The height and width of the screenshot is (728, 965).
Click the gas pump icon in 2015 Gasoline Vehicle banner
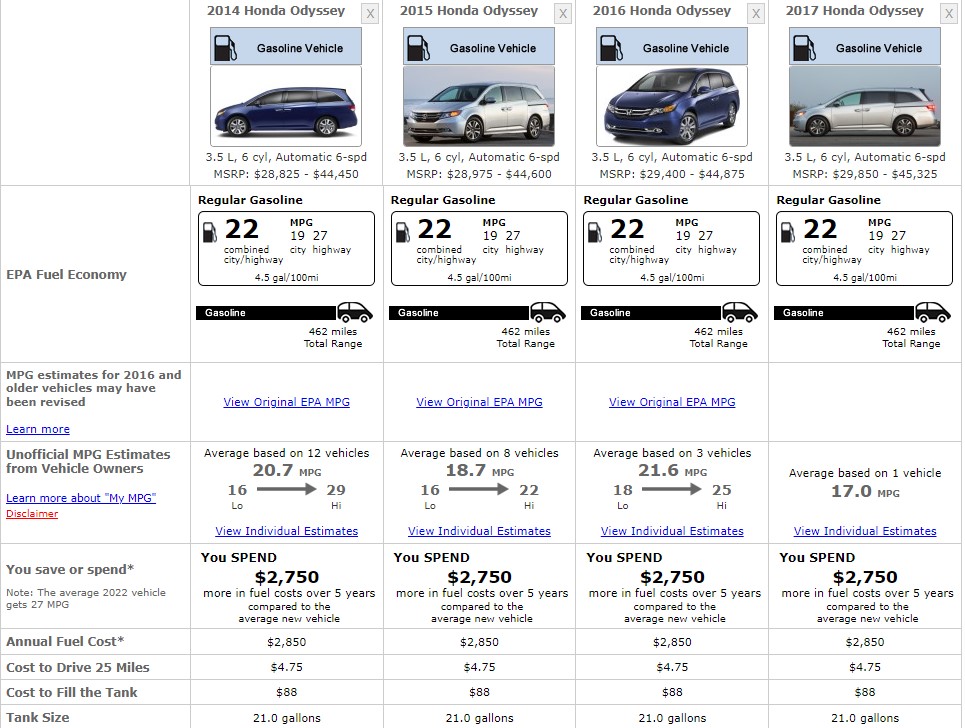tap(418, 48)
